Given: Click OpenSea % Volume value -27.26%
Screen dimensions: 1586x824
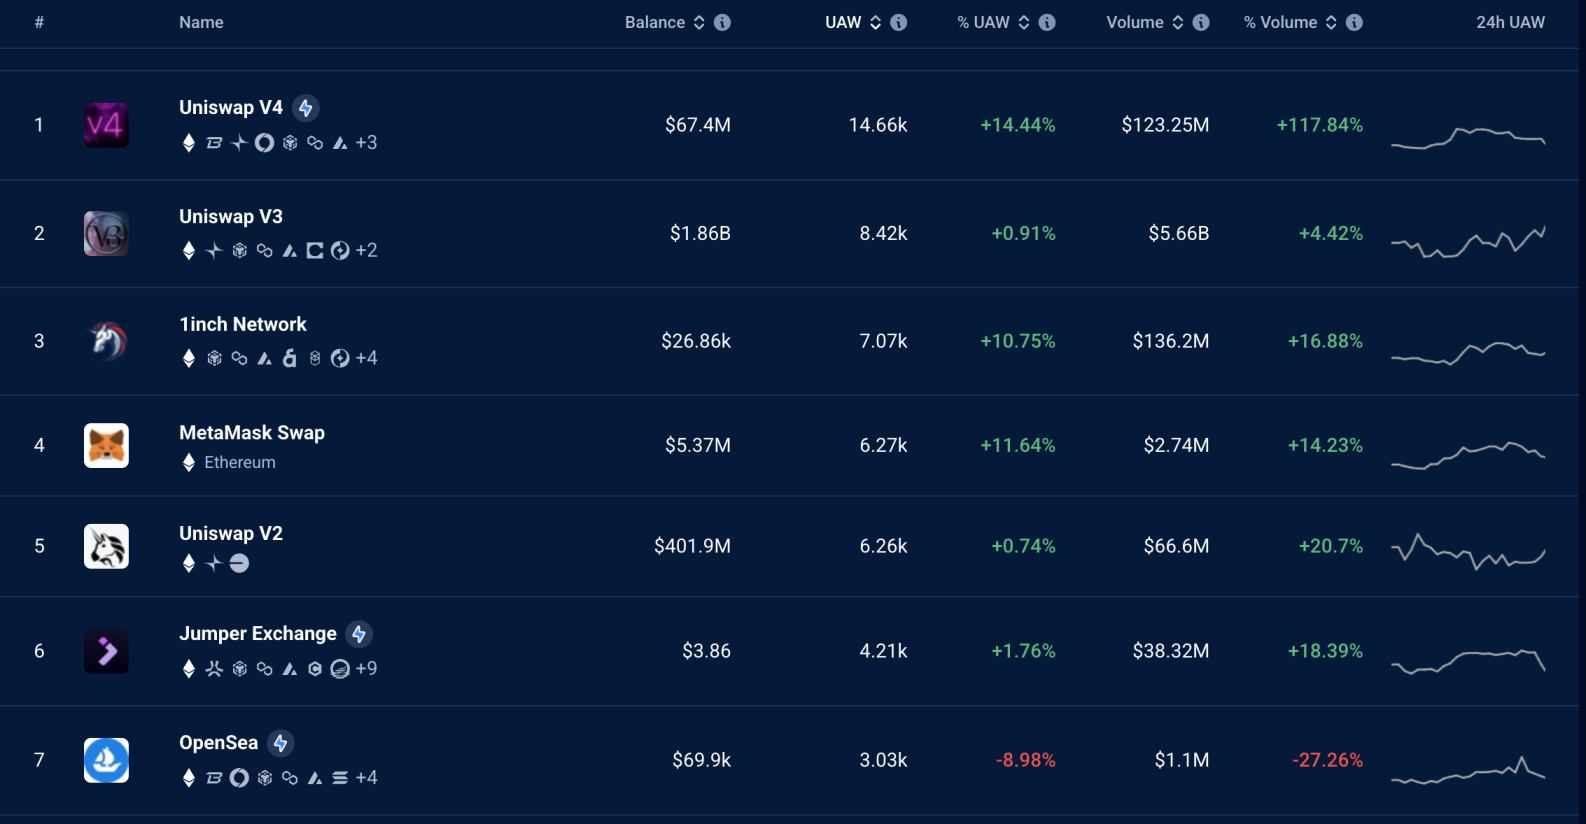Looking at the screenshot, I should [1327, 760].
